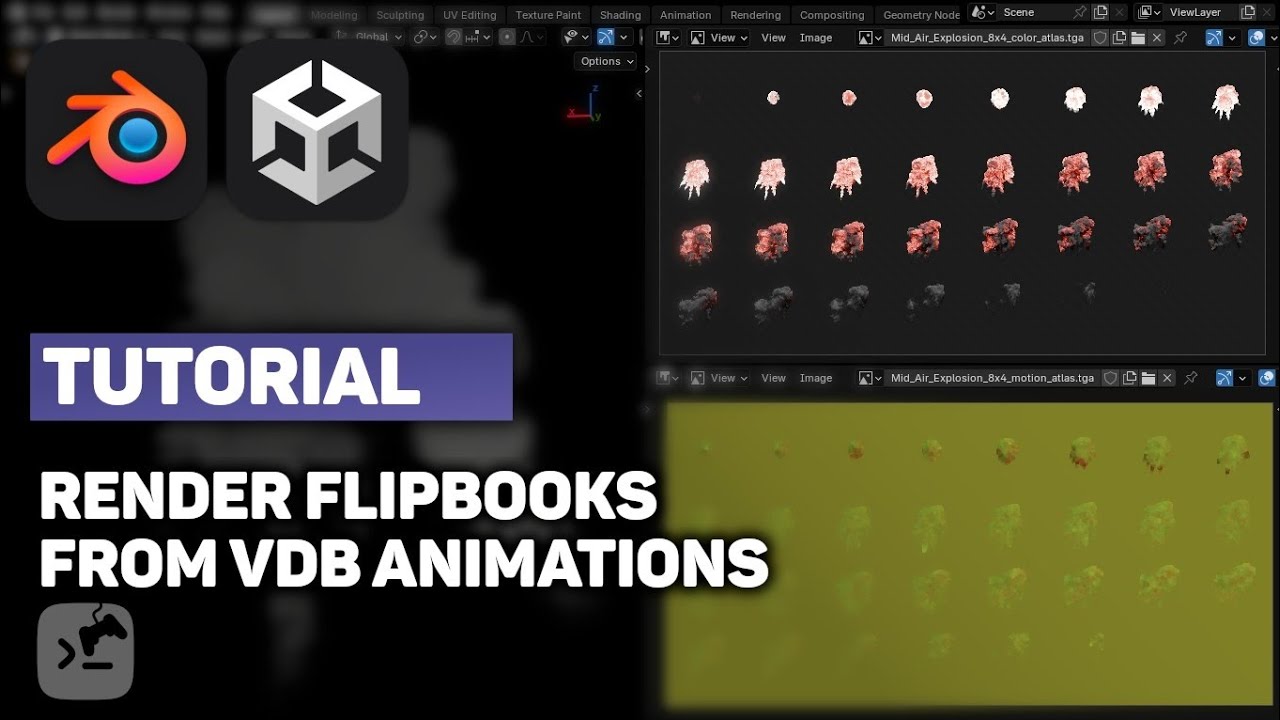Duplicate the color_atlas image with new image icon
Screen dimensions: 1280x720
click(1119, 37)
